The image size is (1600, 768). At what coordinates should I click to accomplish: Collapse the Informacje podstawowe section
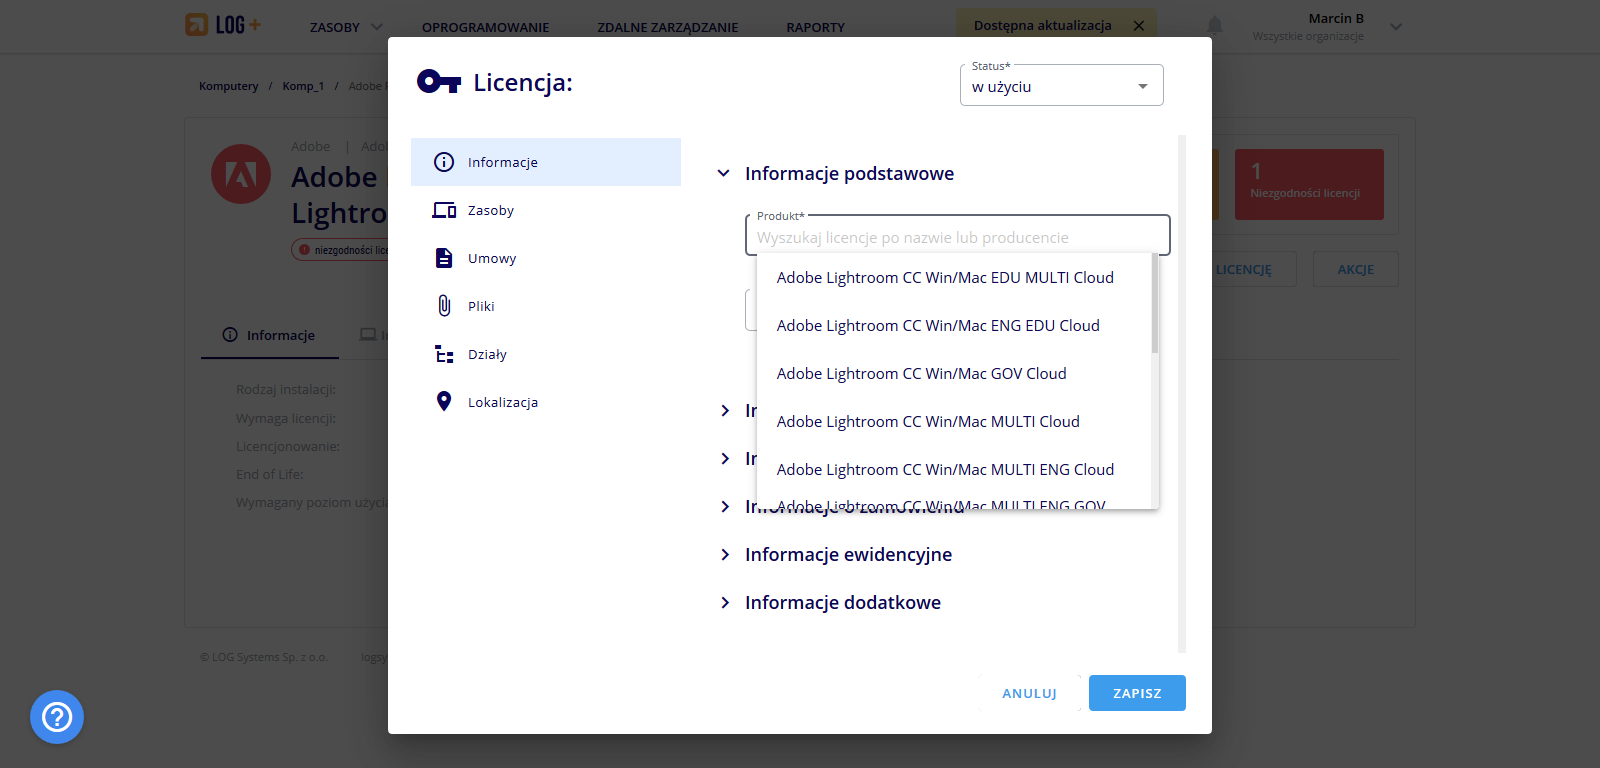[724, 174]
